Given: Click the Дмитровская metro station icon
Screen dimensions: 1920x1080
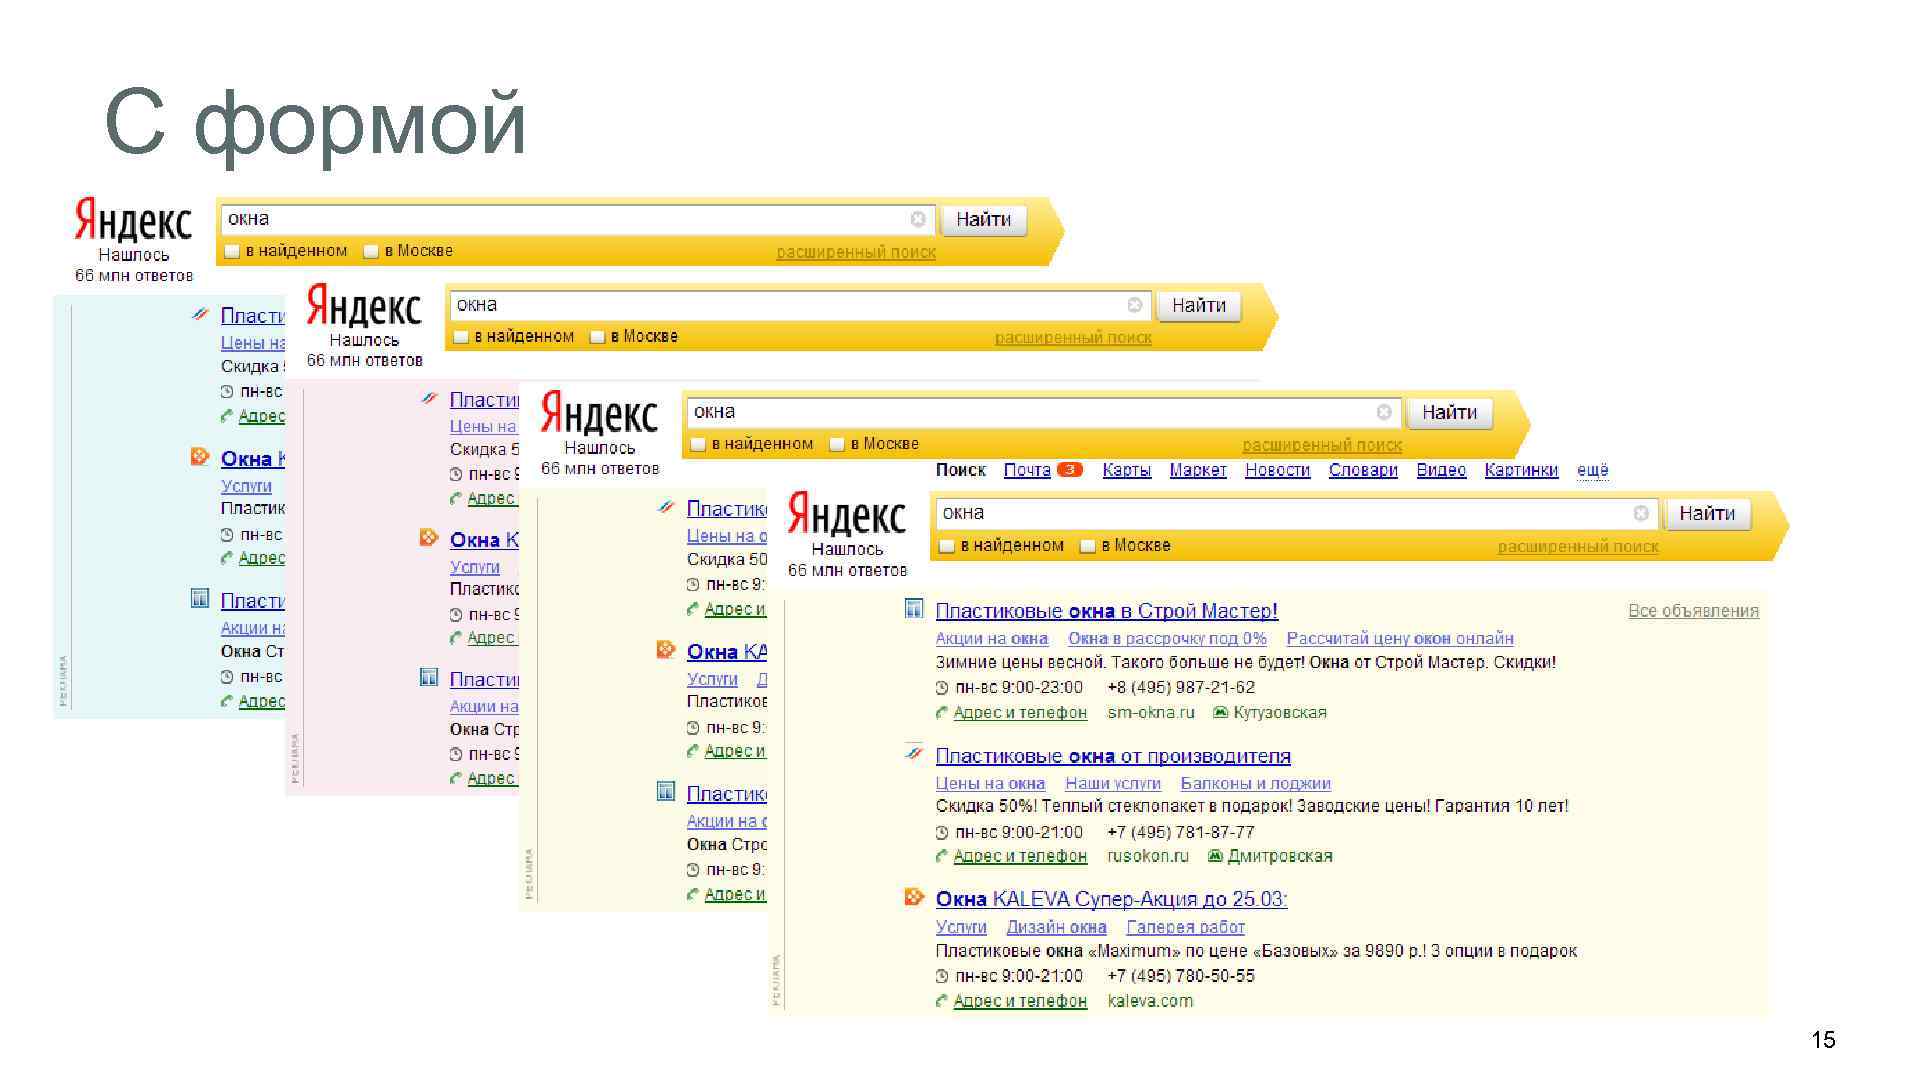Looking at the screenshot, I should (x=1215, y=856).
